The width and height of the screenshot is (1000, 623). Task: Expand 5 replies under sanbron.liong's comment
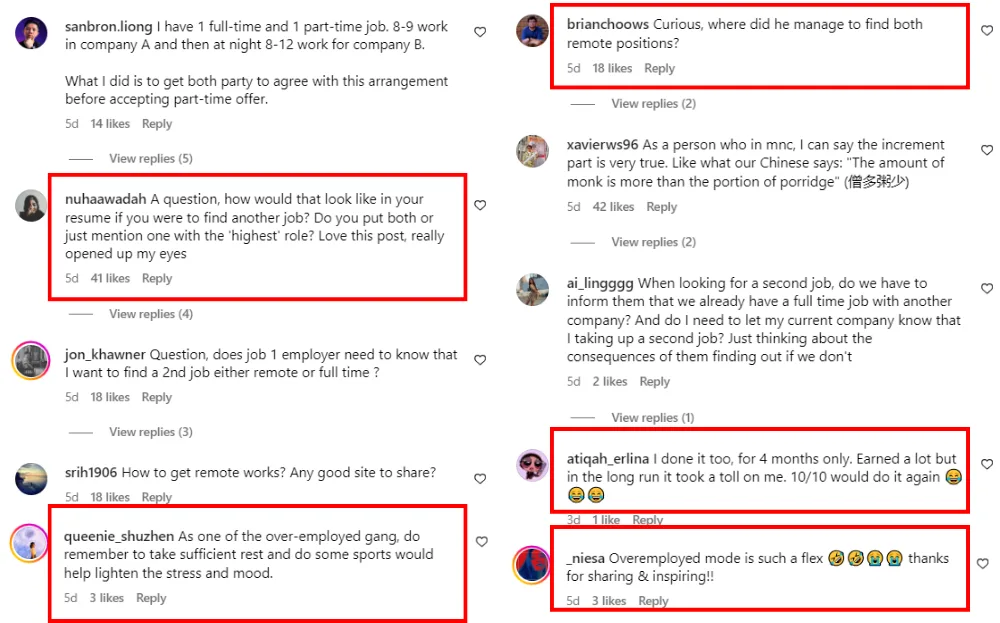(150, 158)
